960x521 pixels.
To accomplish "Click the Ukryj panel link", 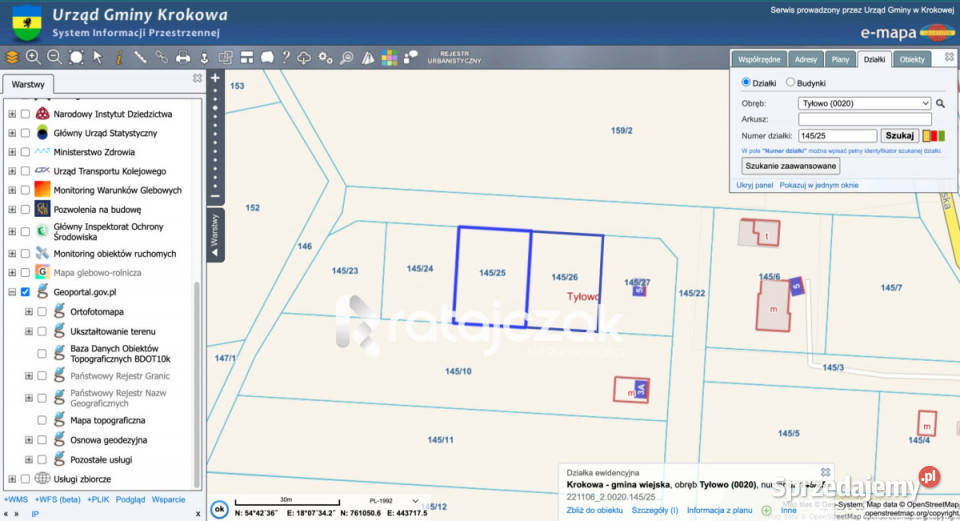I will coord(755,185).
